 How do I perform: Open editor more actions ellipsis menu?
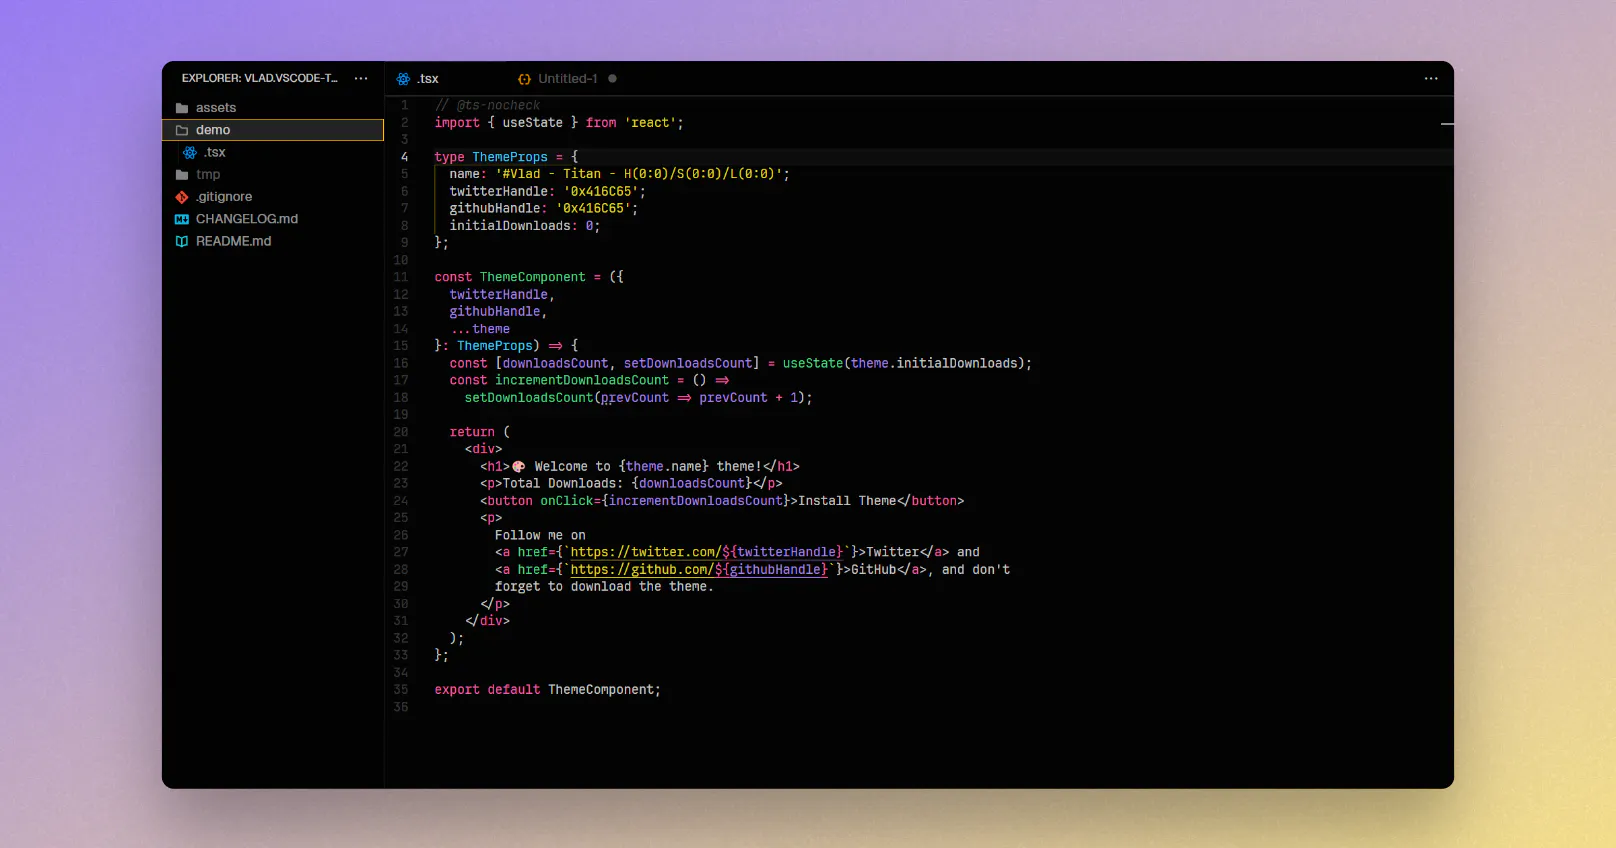[1431, 78]
